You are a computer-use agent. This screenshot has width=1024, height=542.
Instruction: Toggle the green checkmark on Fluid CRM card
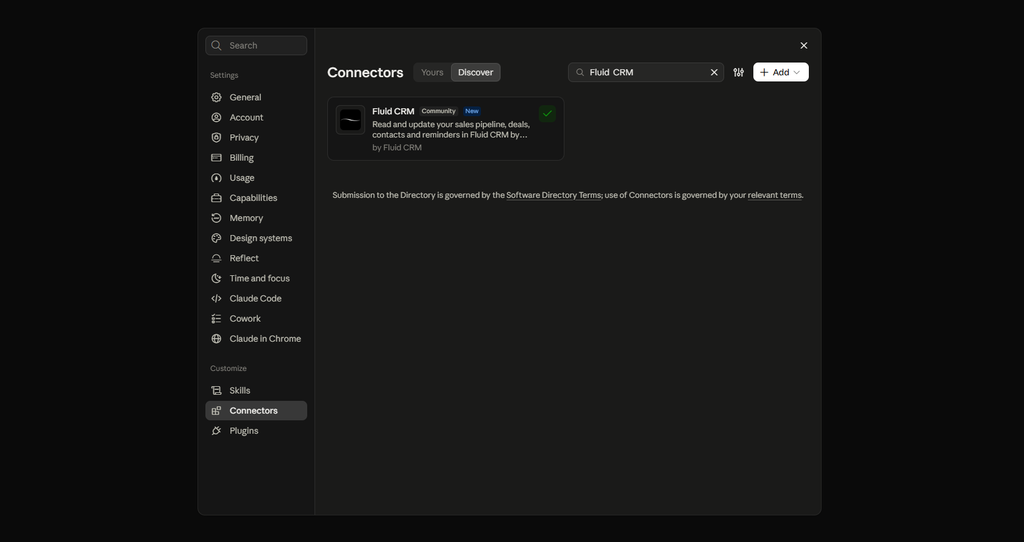[x=547, y=114]
